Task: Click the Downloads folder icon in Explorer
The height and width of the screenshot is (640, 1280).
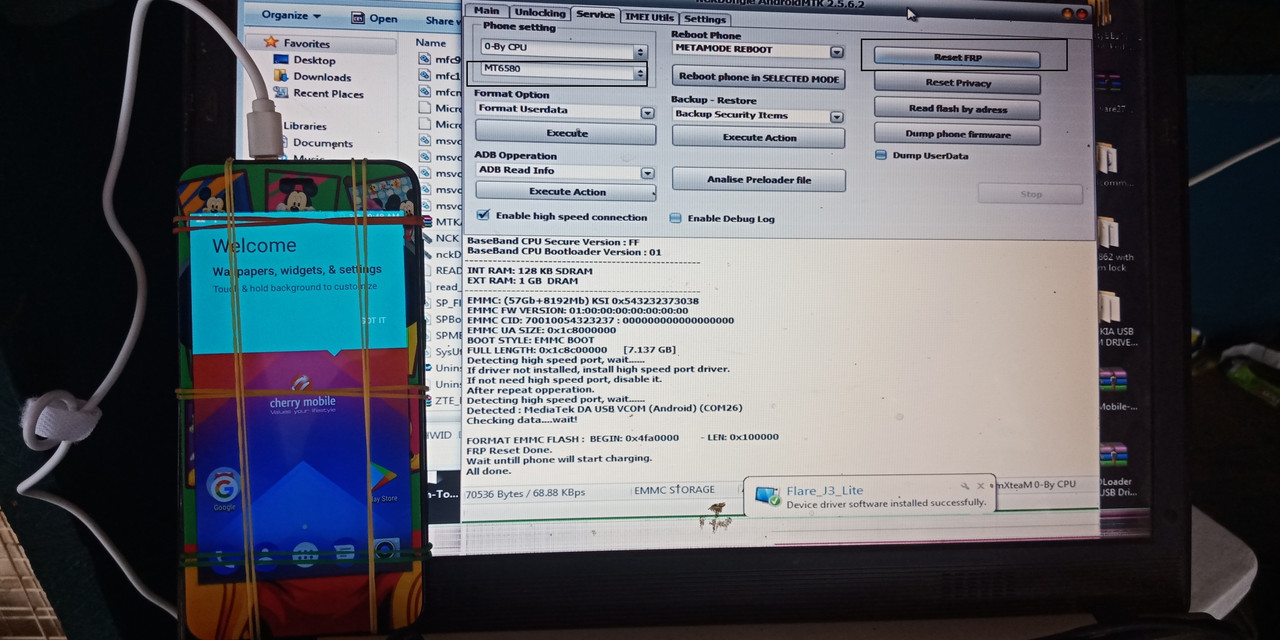Action: 282,77
